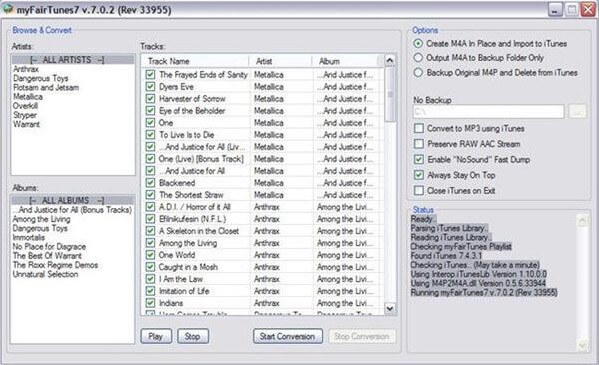Select Overkill in the Artists list
This screenshot has width=599, height=365.
[x=73, y=106]
